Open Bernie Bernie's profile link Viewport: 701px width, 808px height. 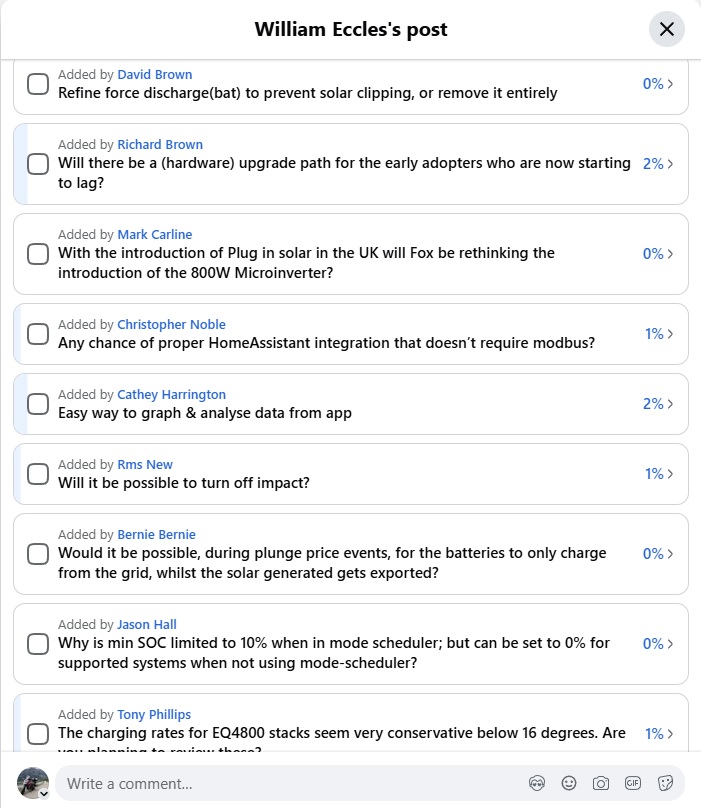point(157,535)
